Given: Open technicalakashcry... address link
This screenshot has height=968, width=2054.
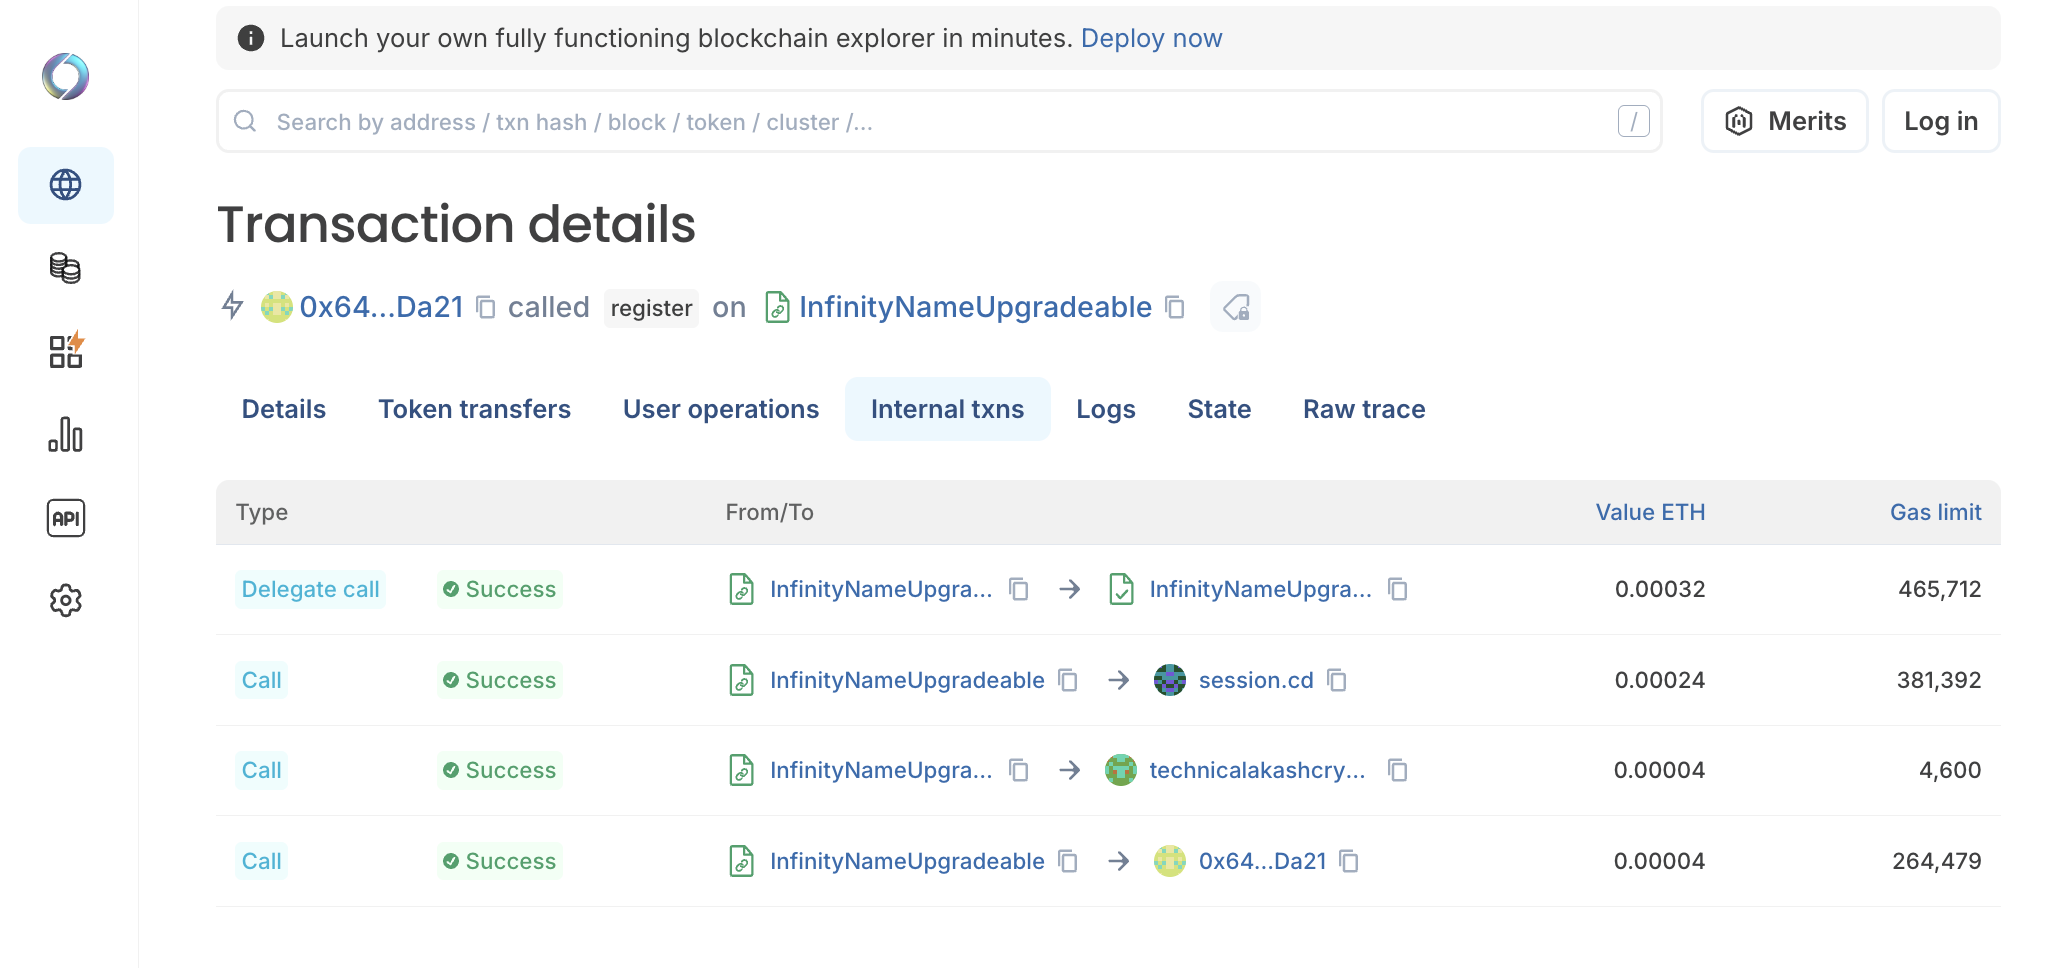Looking at the screenshot, I should pos(1258,770).
